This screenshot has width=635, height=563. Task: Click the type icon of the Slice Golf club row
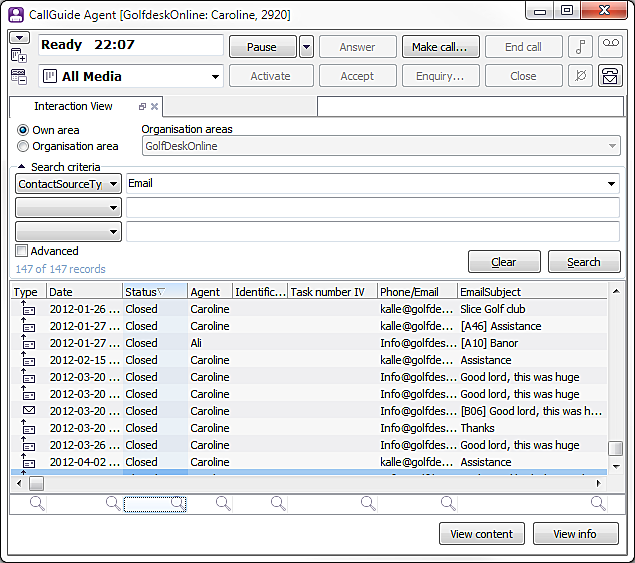point(28,308)
